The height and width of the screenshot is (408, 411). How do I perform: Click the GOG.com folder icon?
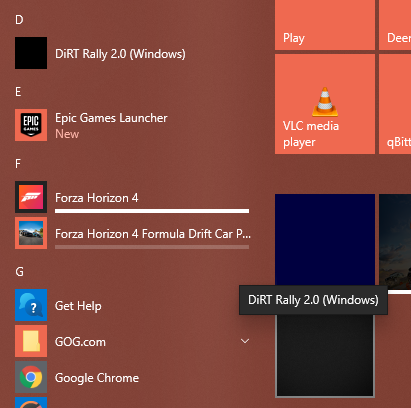click(x=31, y=341)
